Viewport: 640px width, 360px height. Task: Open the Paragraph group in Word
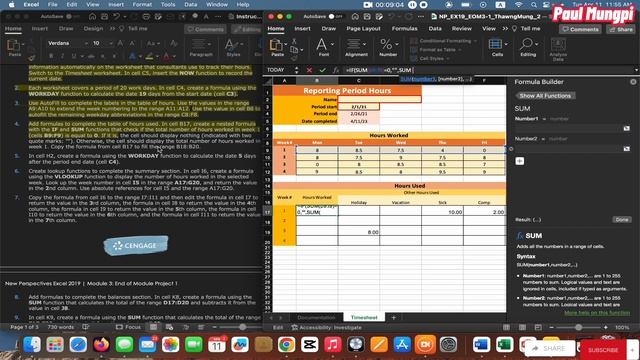200,47
